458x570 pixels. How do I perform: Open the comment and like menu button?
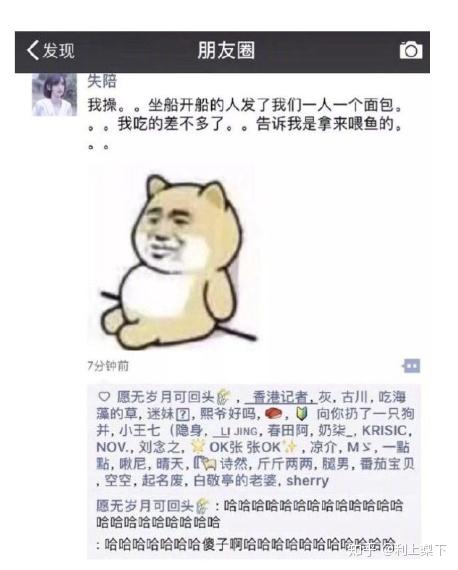tap(411, 366)
